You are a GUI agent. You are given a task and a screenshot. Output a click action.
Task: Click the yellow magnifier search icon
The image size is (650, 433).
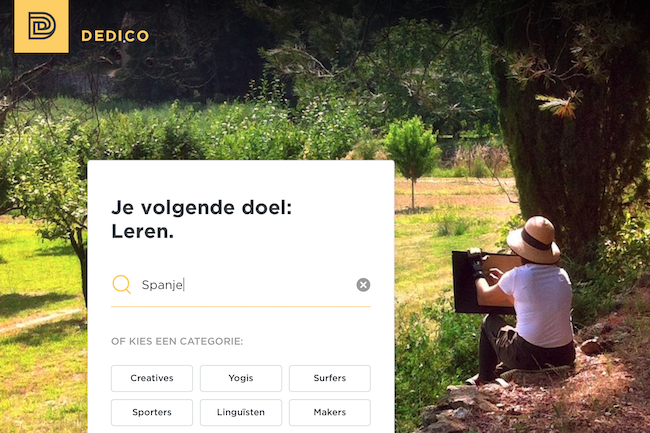click(121, 284)
